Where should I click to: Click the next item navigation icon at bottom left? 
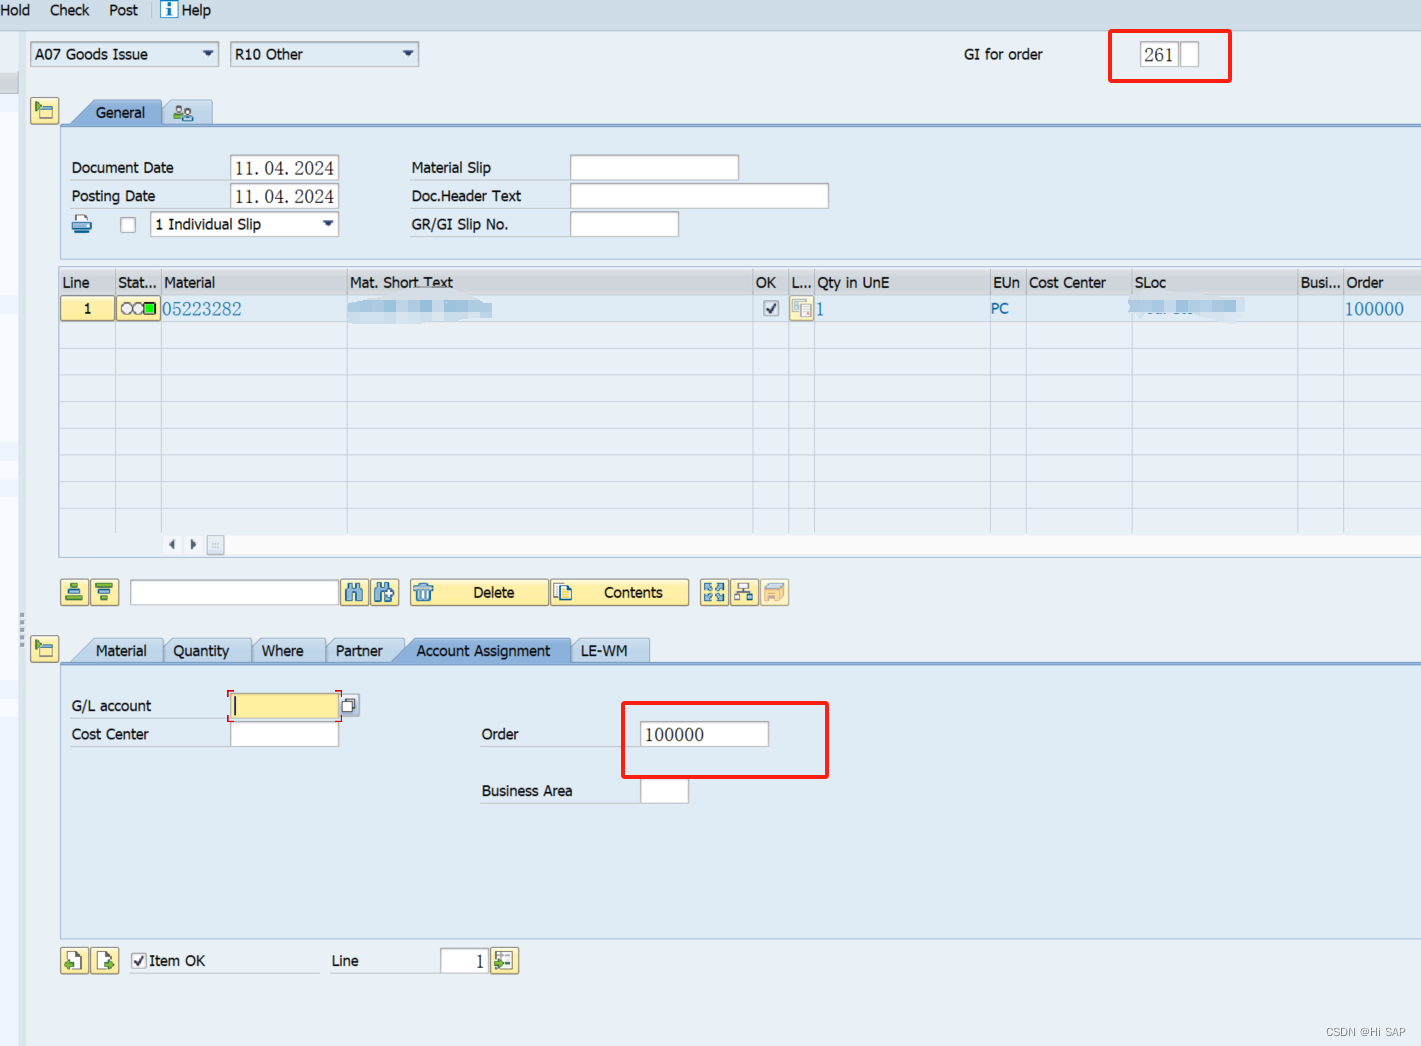click(x=105, y=960)
